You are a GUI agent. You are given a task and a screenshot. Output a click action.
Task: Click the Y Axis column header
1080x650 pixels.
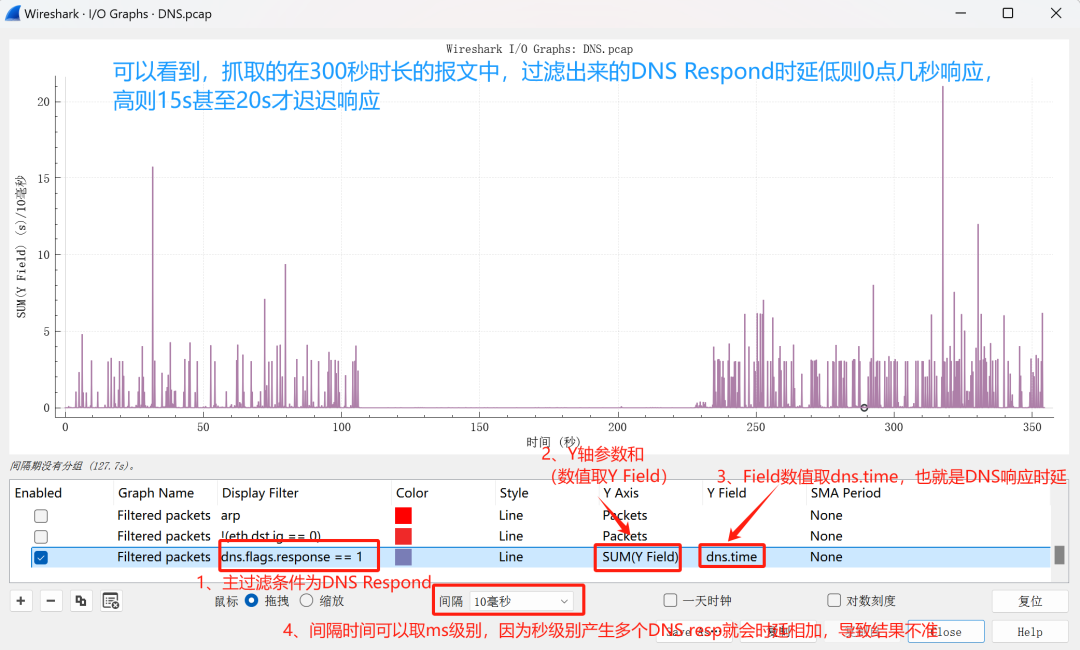pyautogui.click(x=621, y=493)
